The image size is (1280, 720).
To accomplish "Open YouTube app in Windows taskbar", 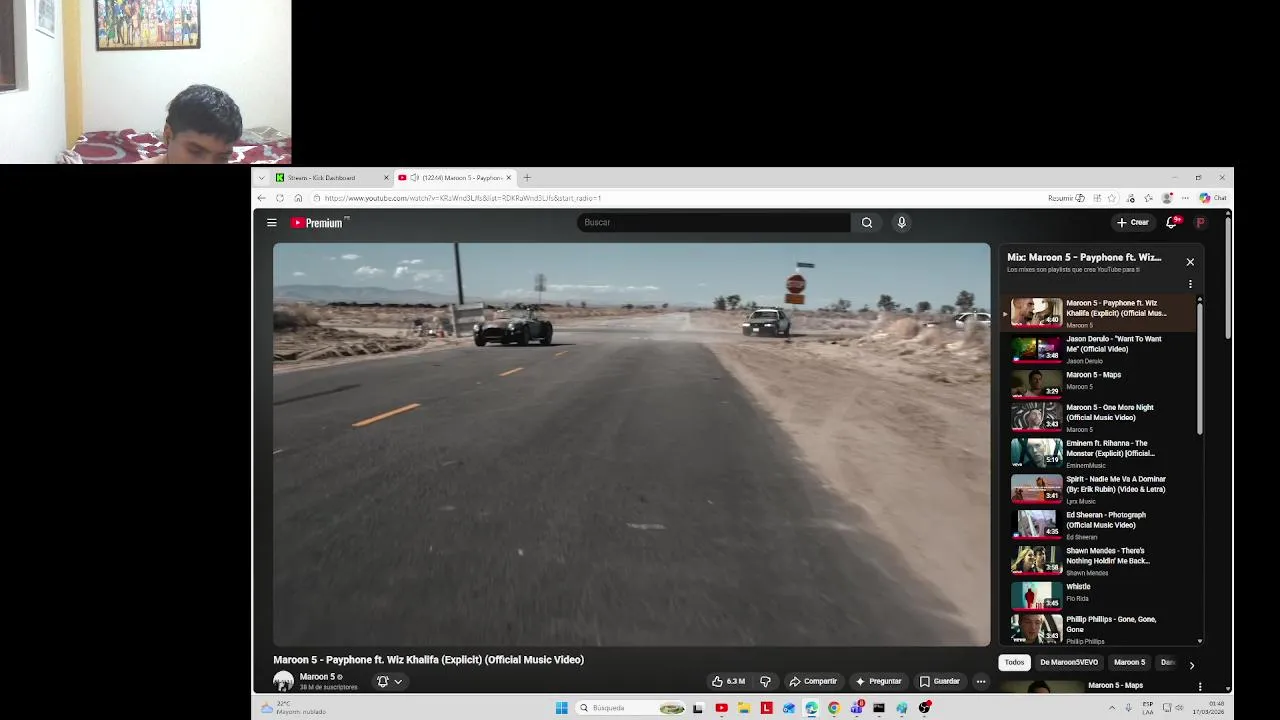I will click(721, 708).
